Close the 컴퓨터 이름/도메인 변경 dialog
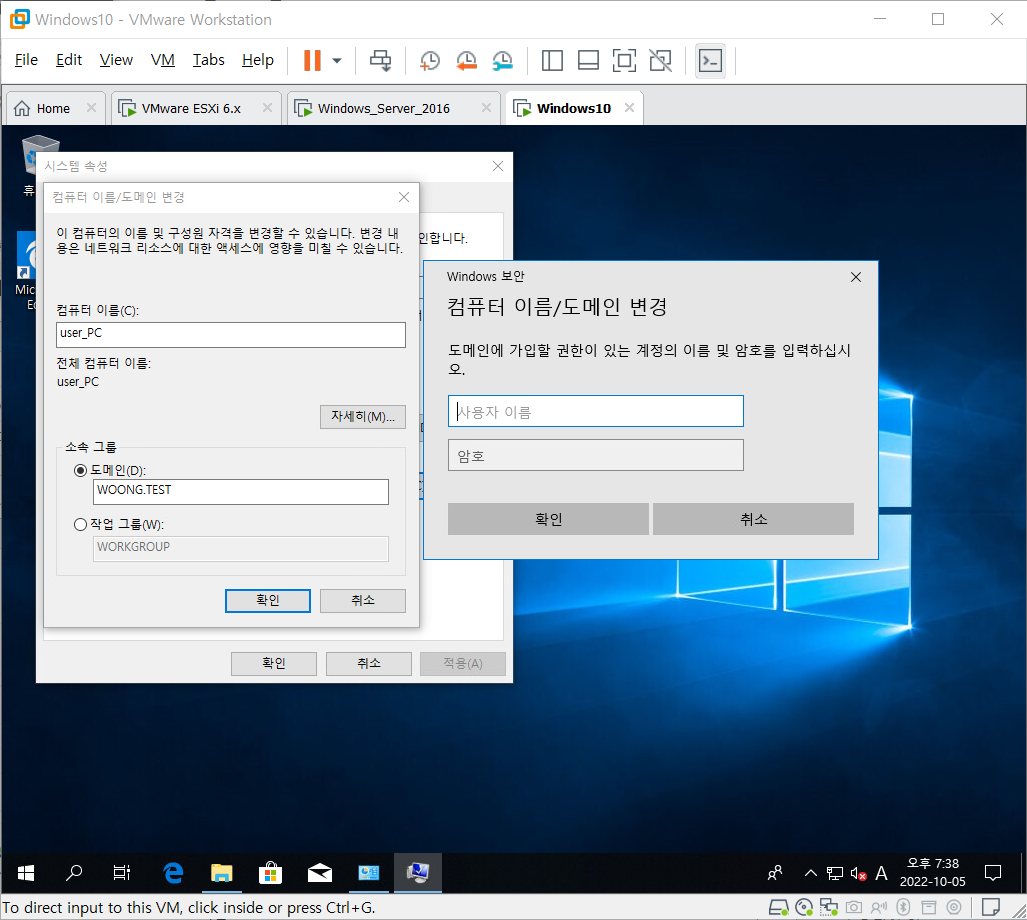This screenshot has width=1027, height=920. (x=404, y=197)
